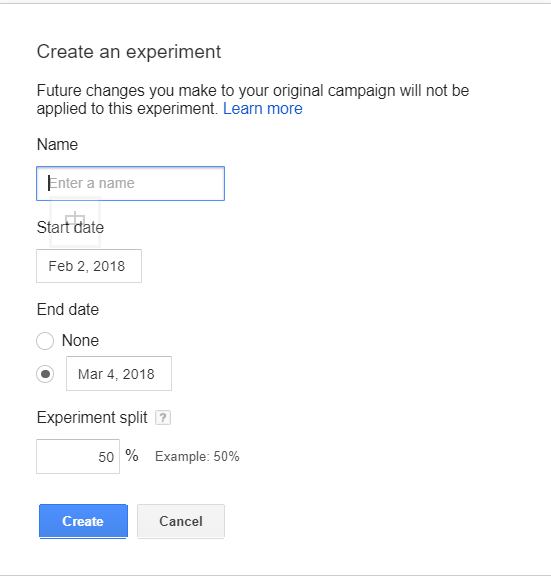The height and width of the screenshot is (576, 551).
Task: Click the Example: 50% hint text
Action: [197, 457]
